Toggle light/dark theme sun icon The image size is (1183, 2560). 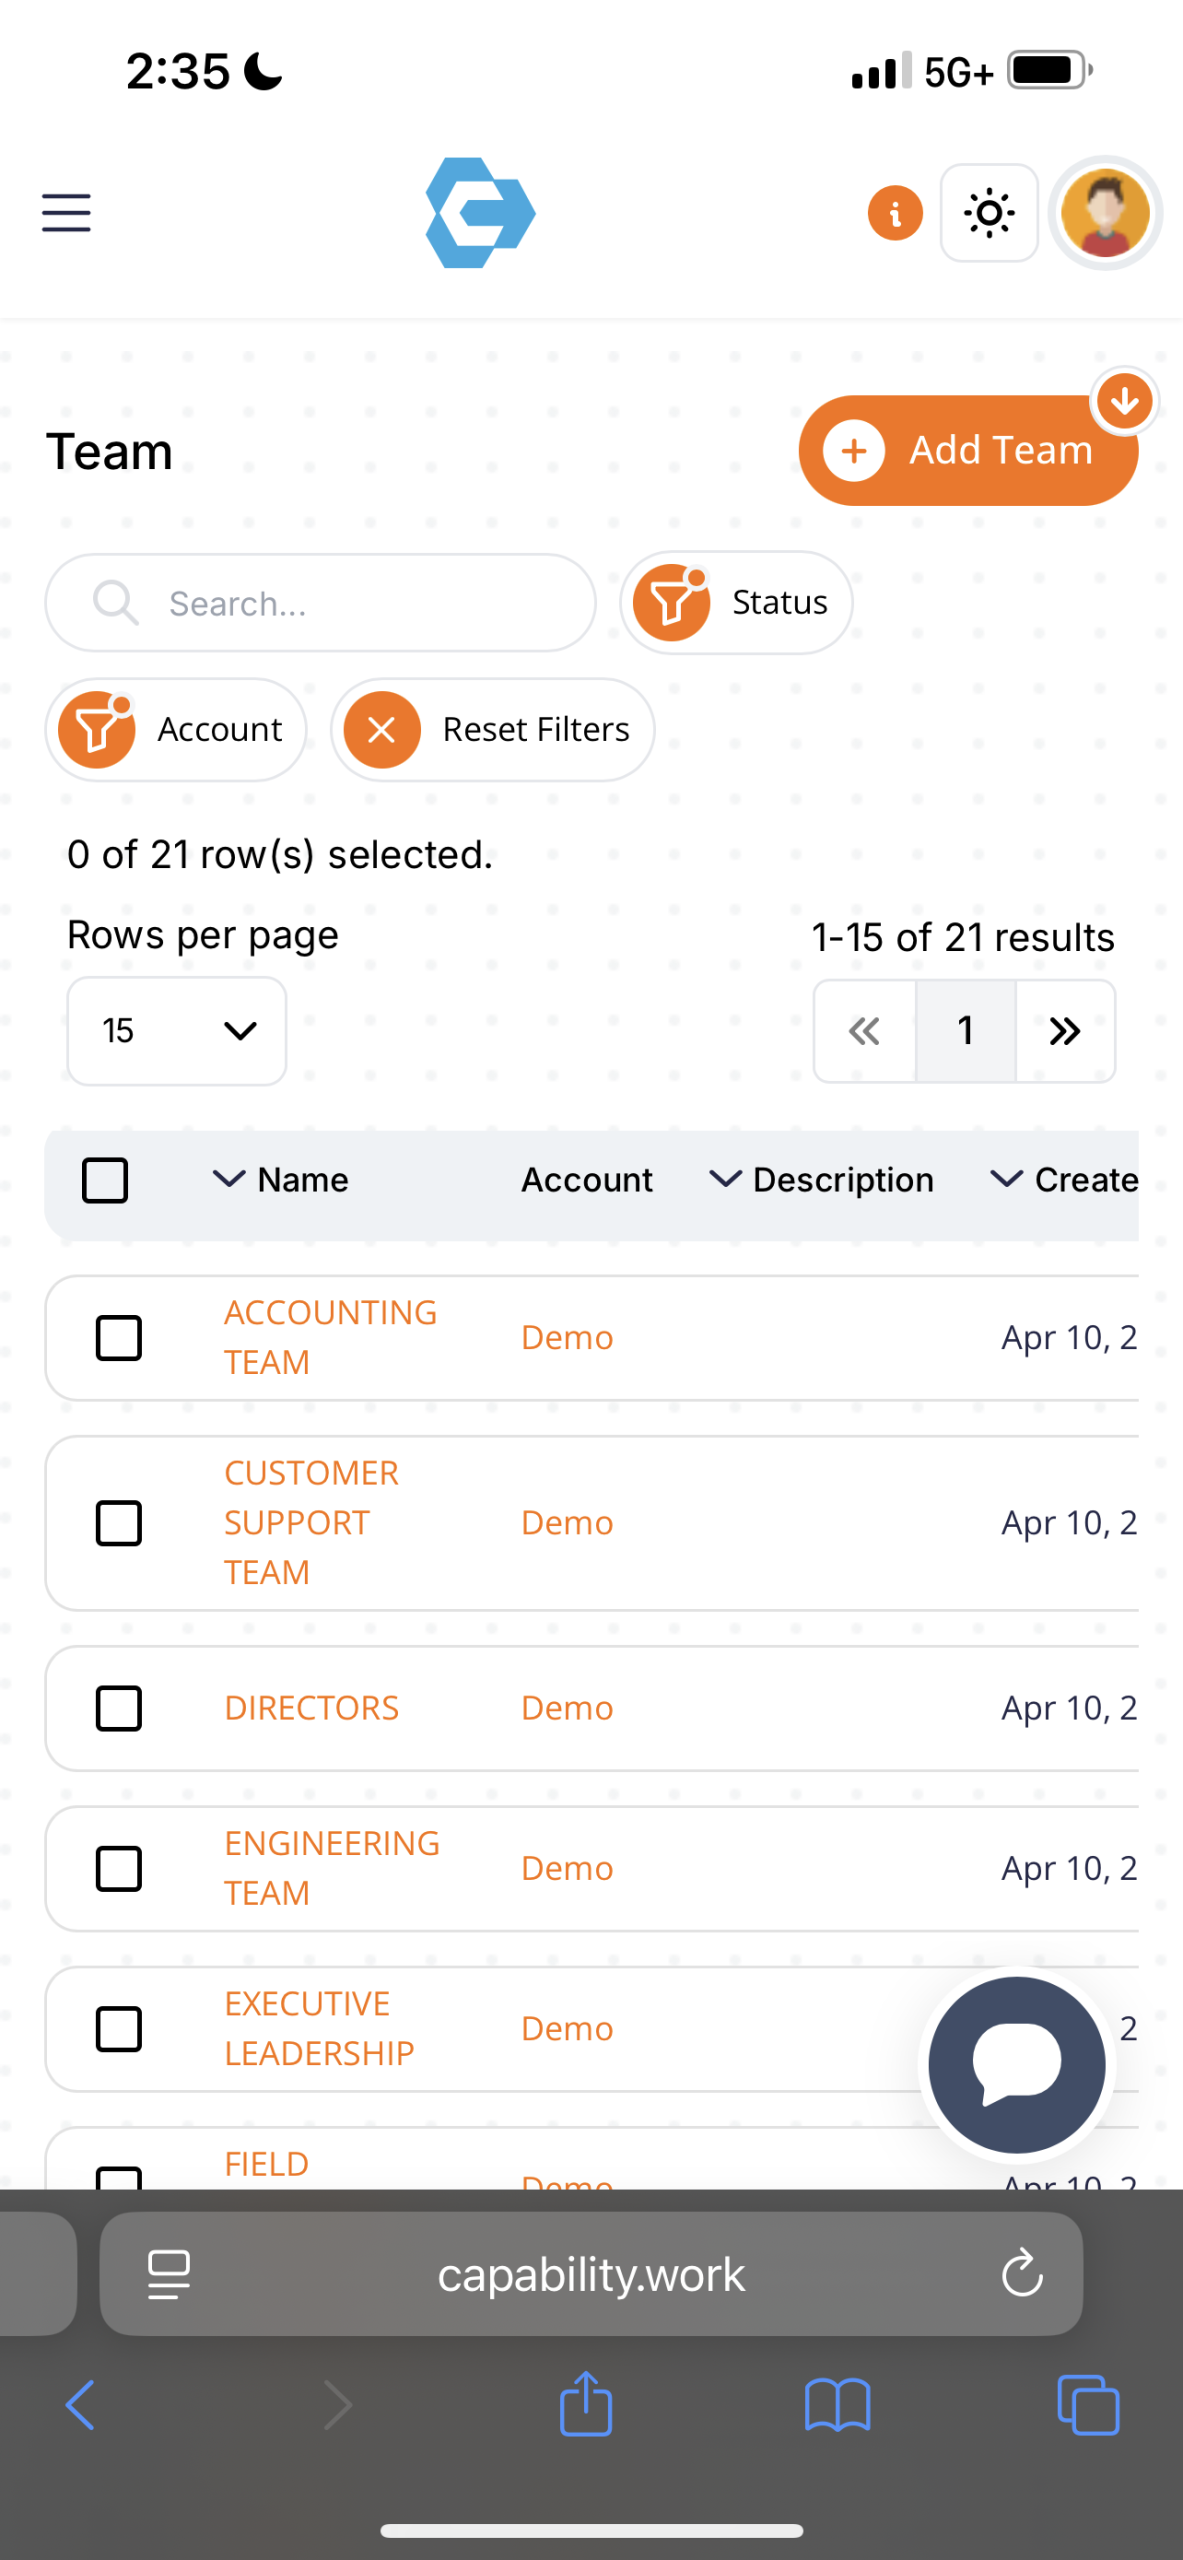(x=988, y=213)
